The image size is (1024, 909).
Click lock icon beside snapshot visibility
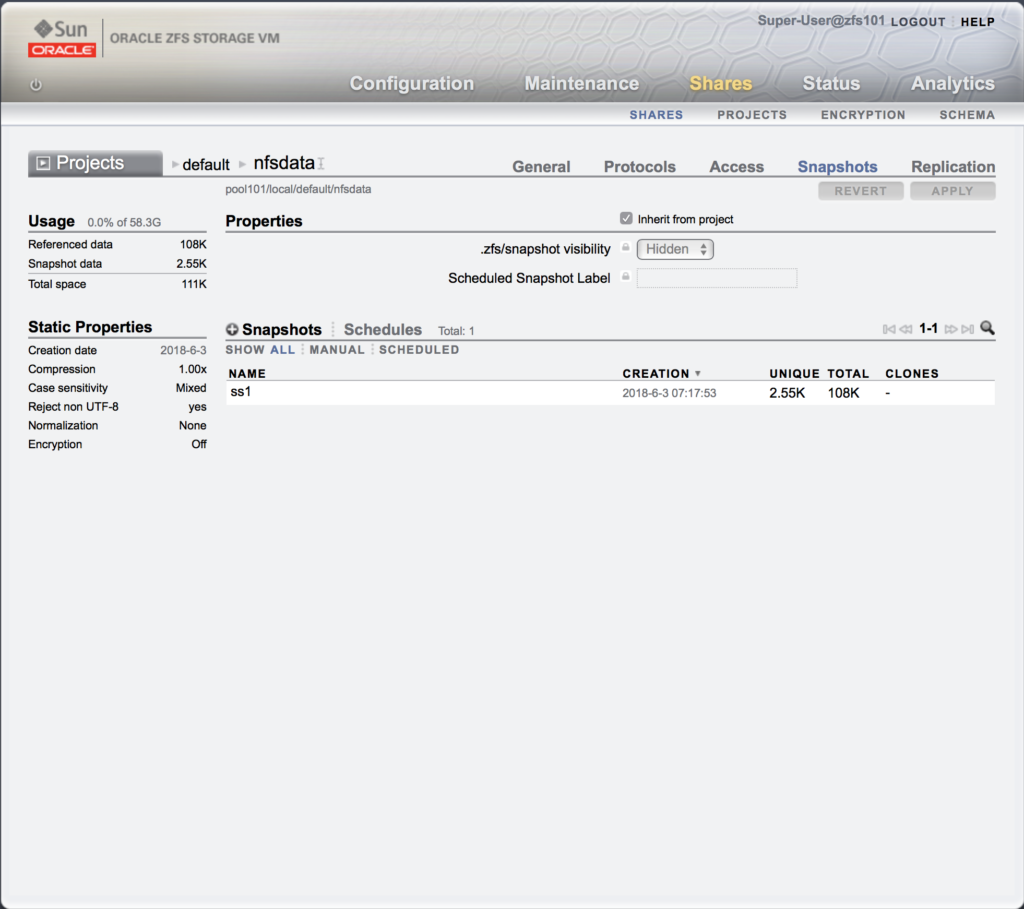point(625,247)
